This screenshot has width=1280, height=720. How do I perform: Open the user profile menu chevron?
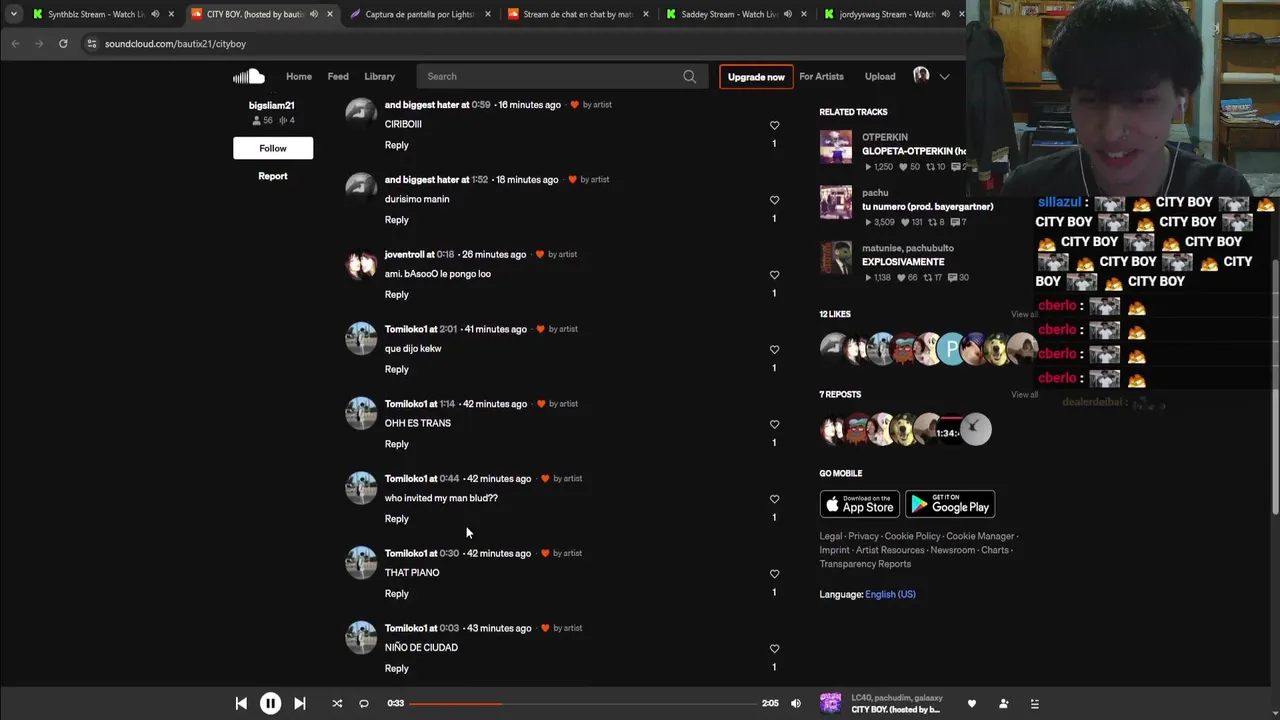(944, 77)
